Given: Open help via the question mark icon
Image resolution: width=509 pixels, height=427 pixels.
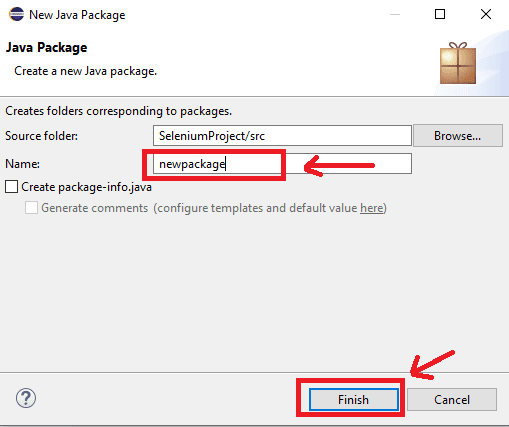Looking at the screenshot, I should (26, 398).
